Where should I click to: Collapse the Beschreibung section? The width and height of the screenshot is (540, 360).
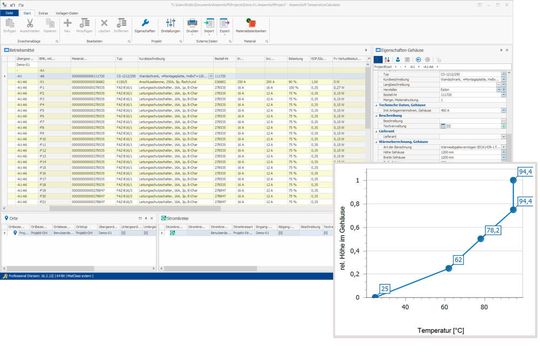pyautogui.click(x=376, y=116)
